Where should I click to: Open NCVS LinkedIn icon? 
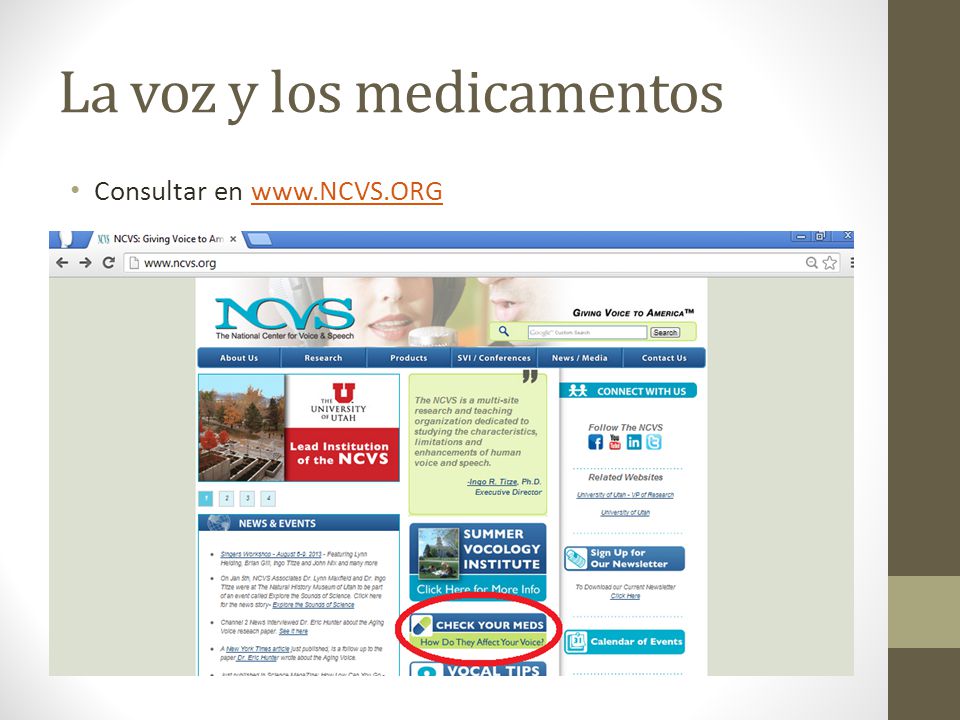point(634,442)
